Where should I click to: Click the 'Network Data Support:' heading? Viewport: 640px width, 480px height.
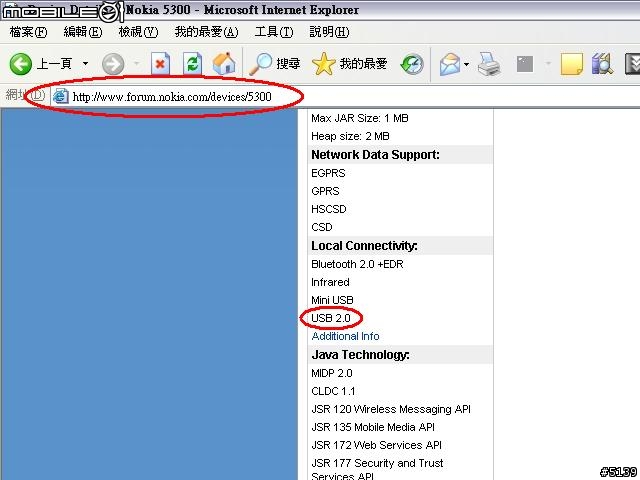tap(375, 155)
